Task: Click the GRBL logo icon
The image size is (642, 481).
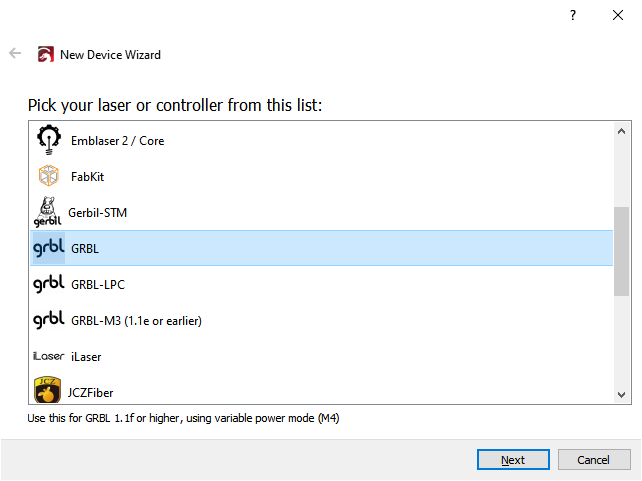Action: tap(48, 248)
